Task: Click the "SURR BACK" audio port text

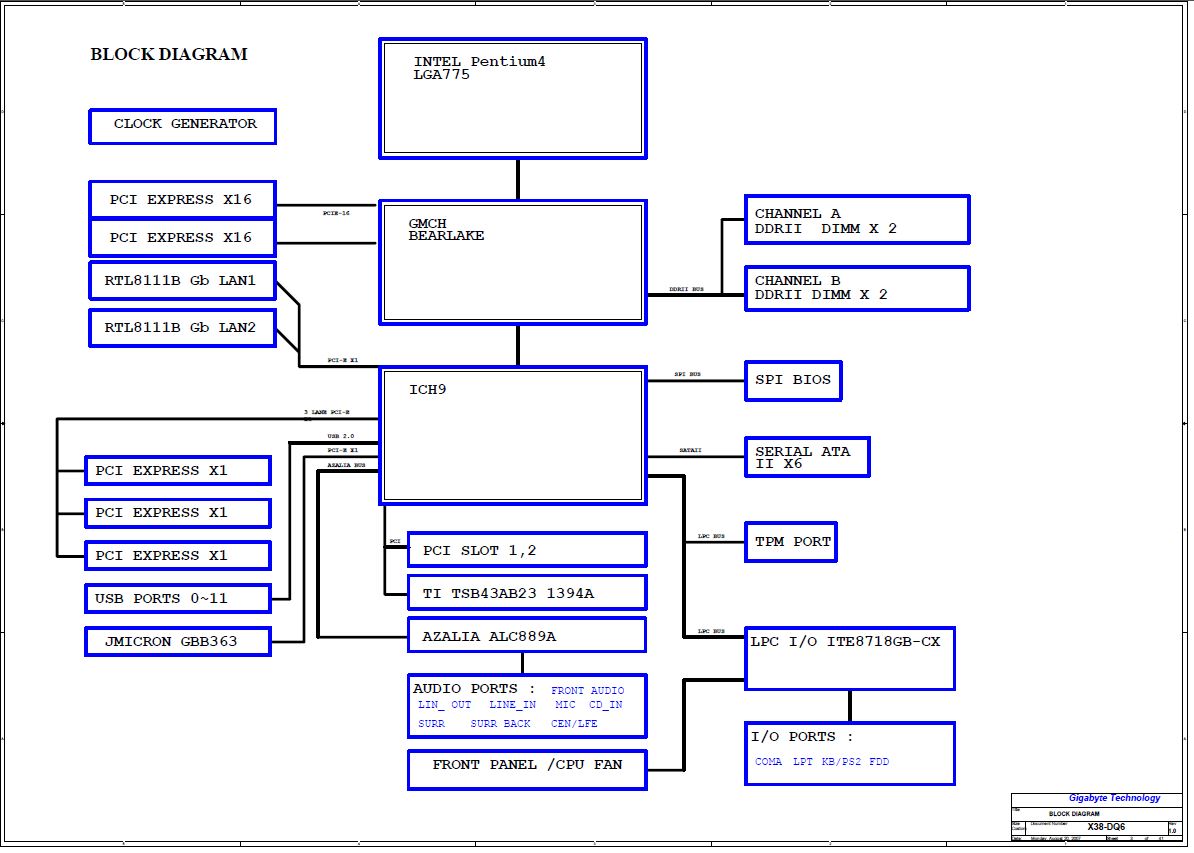Action: coord(500,724)
